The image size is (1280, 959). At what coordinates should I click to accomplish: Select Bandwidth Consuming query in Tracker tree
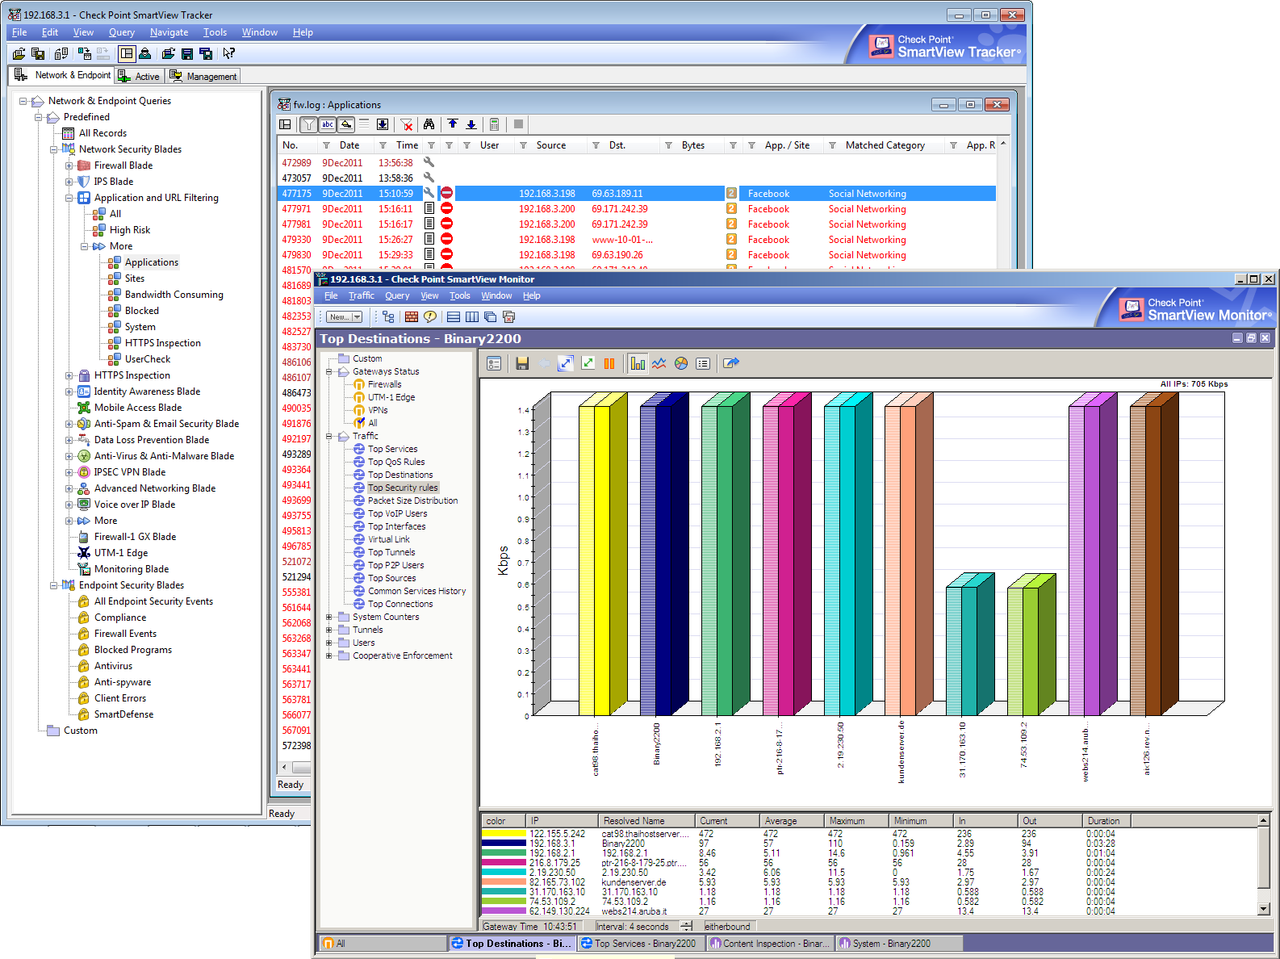pos(174,295)
